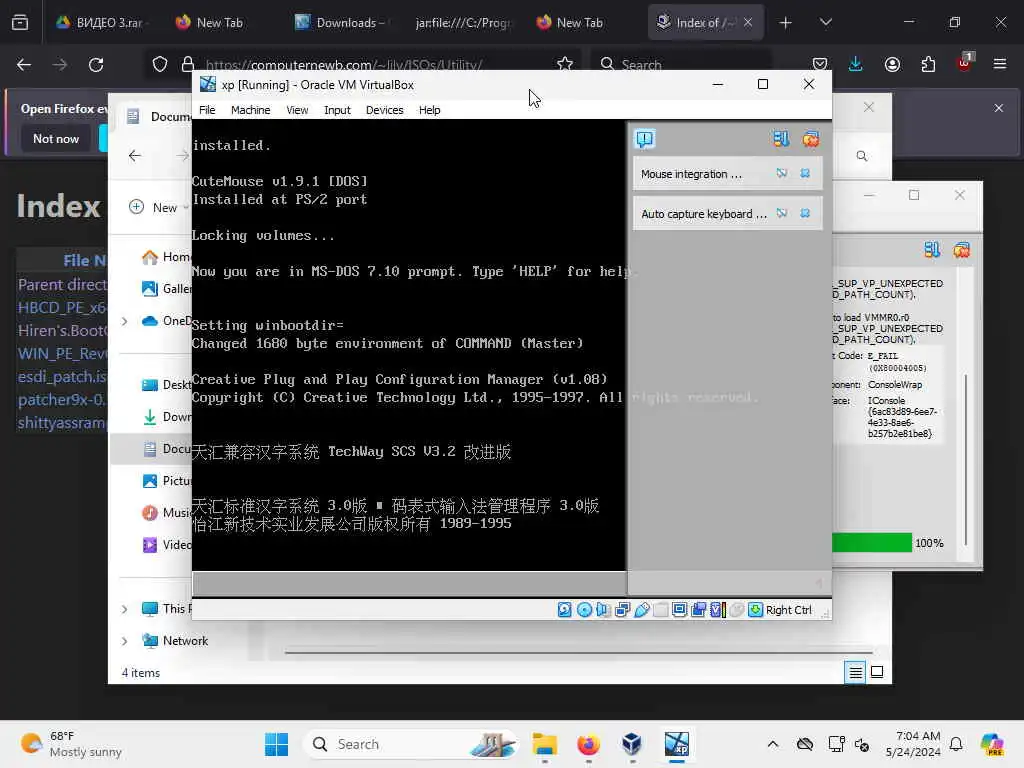Open the Help menu in VirtualBox VM window

(429, 110)
